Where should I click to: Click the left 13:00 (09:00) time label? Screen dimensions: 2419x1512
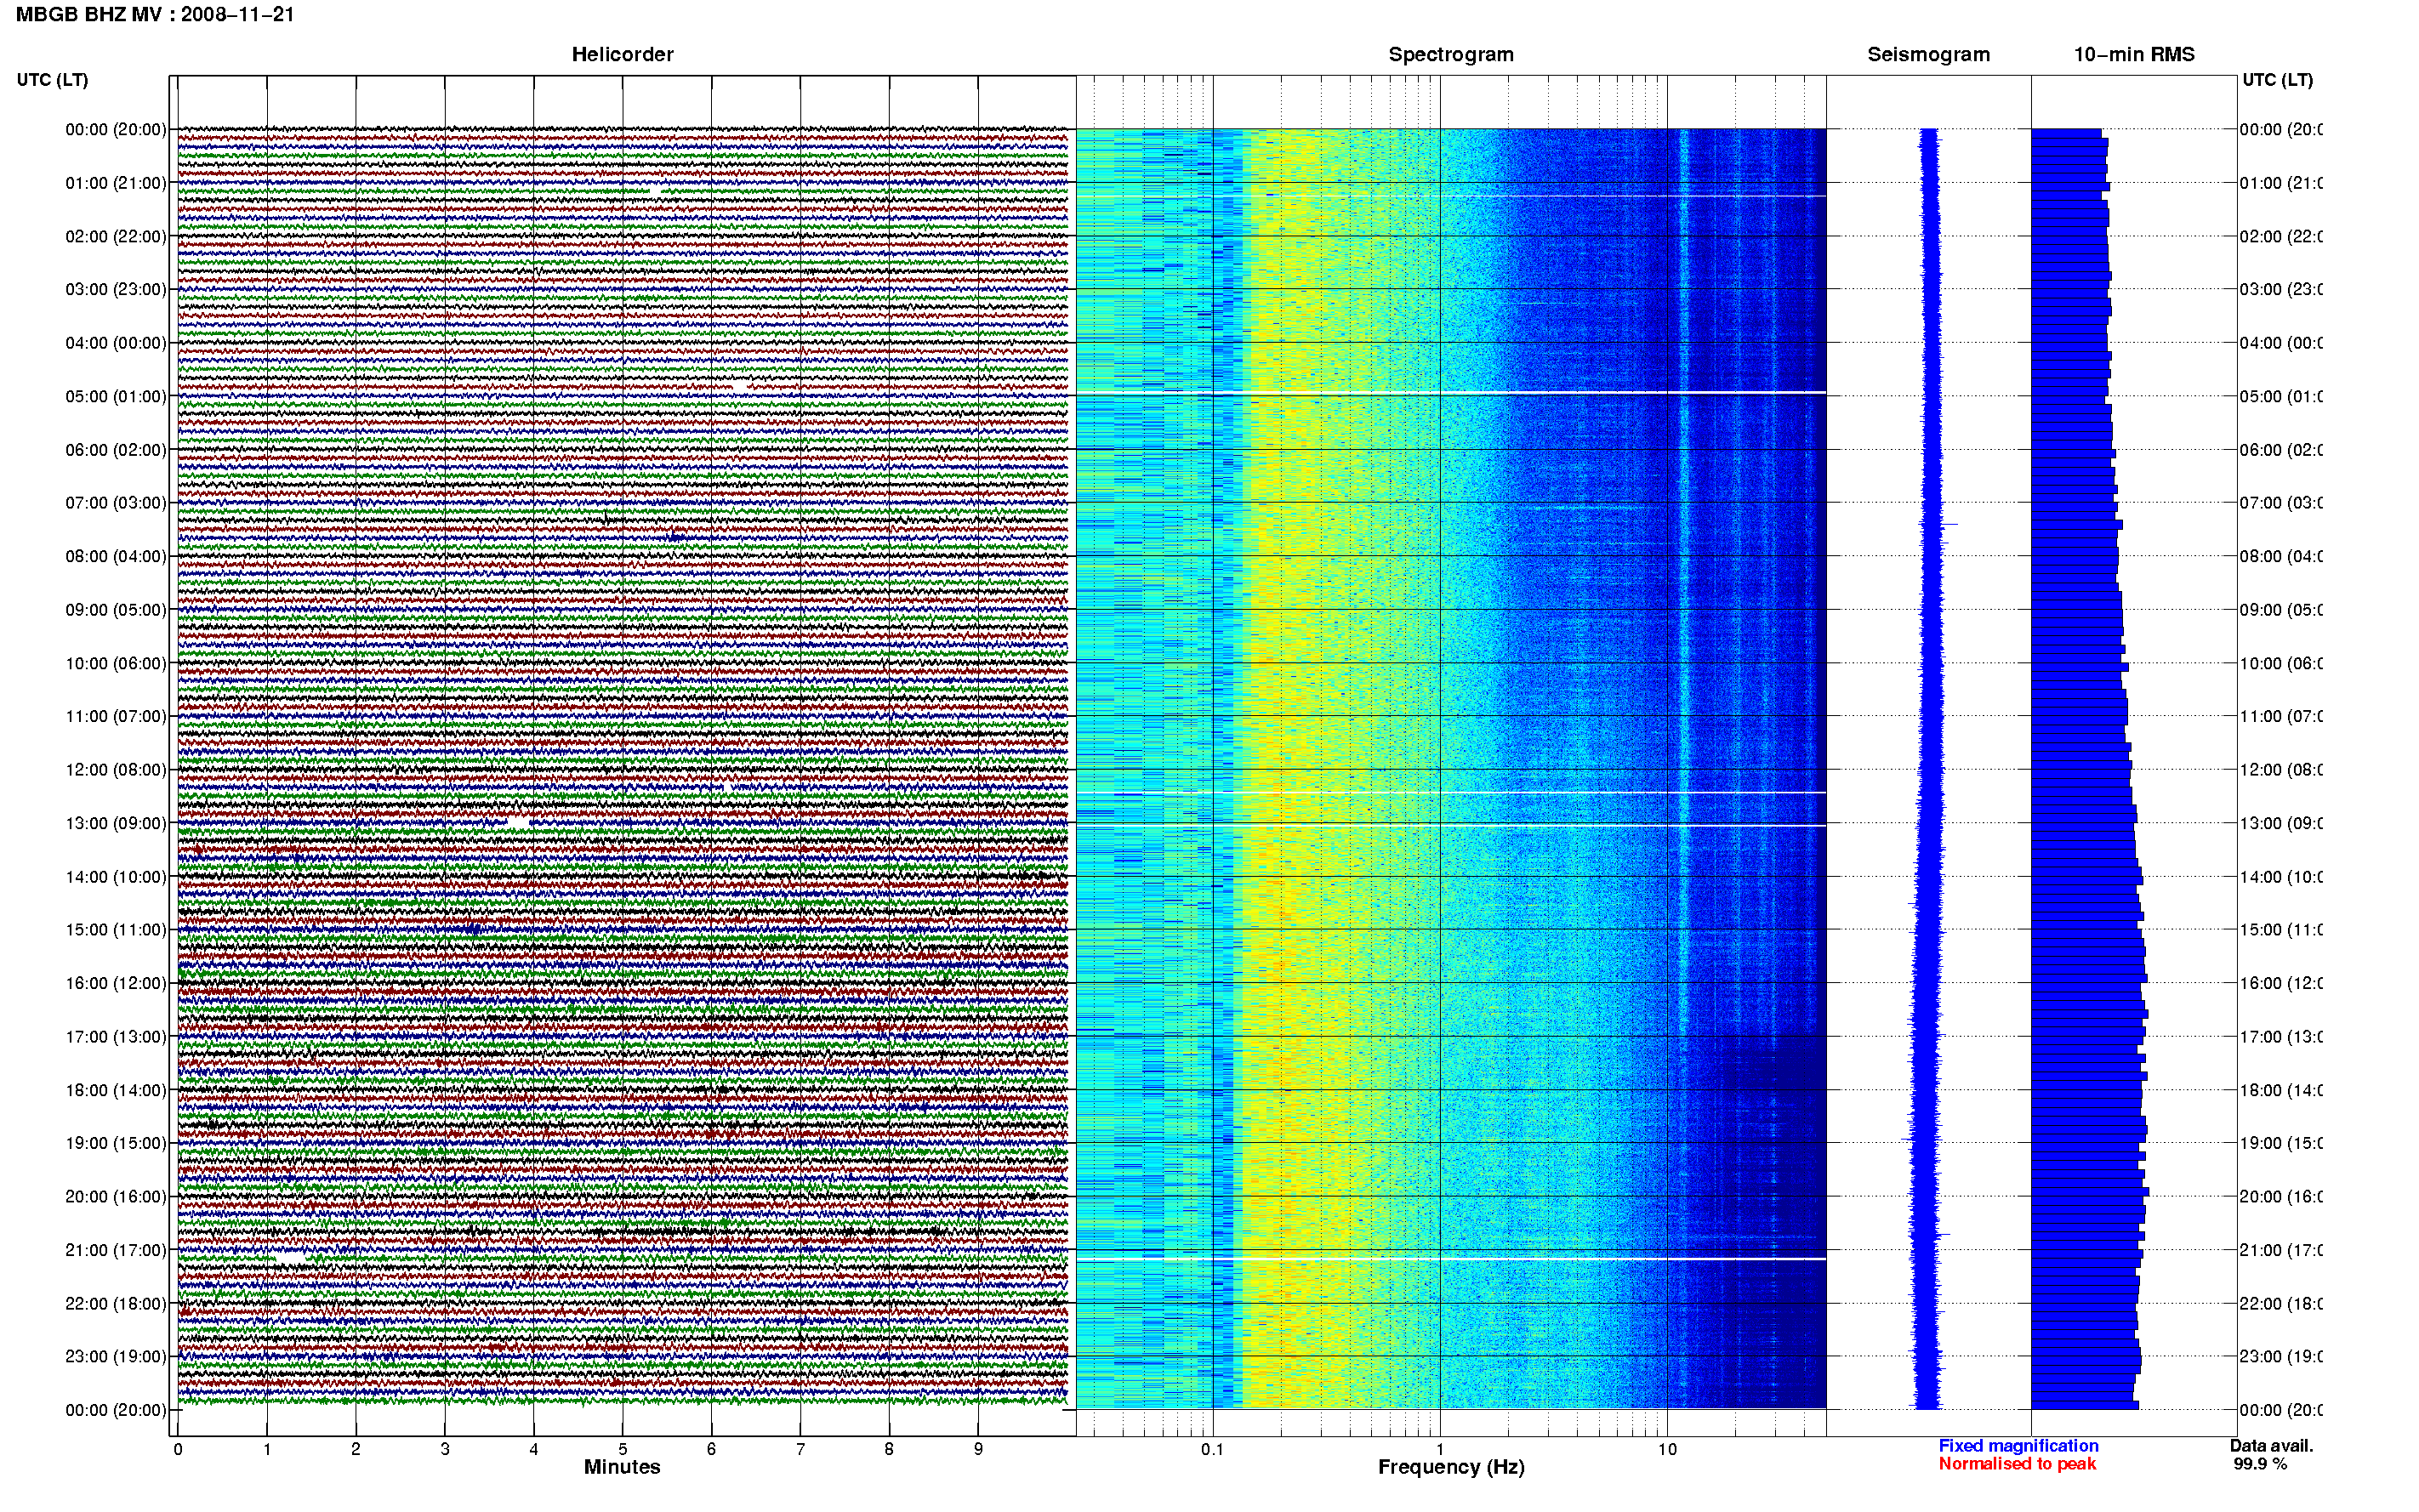[x=116, y=823]
